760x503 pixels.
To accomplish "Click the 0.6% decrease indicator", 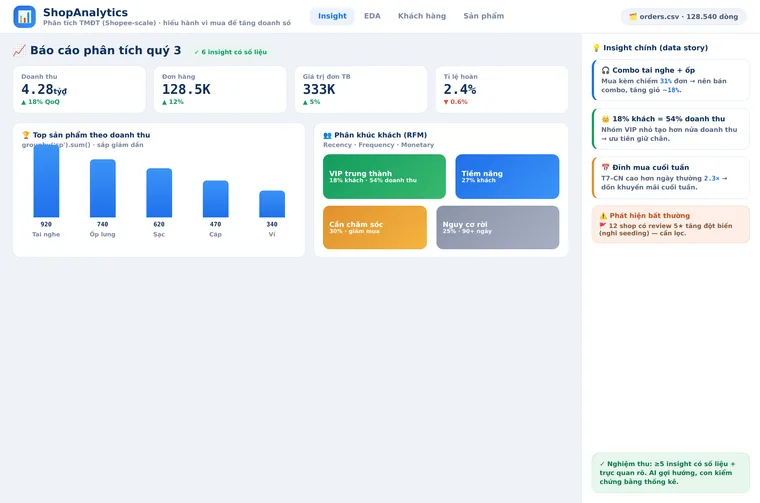I will coord(456,102).
